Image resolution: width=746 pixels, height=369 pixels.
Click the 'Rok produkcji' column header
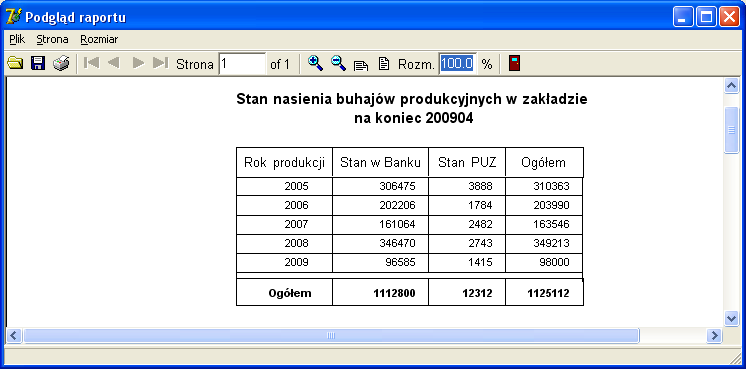[x=285, y=163]
